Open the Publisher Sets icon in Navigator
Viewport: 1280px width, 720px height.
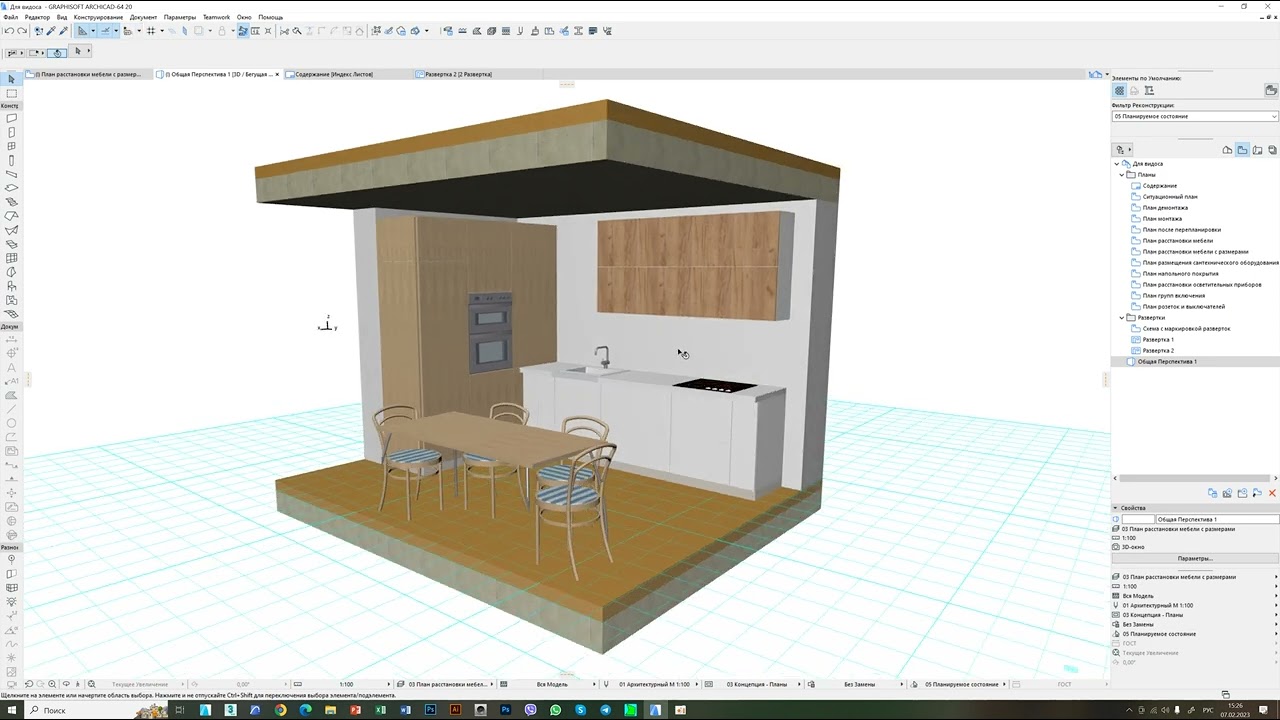pyautogui.click(x=1272, y=150)
